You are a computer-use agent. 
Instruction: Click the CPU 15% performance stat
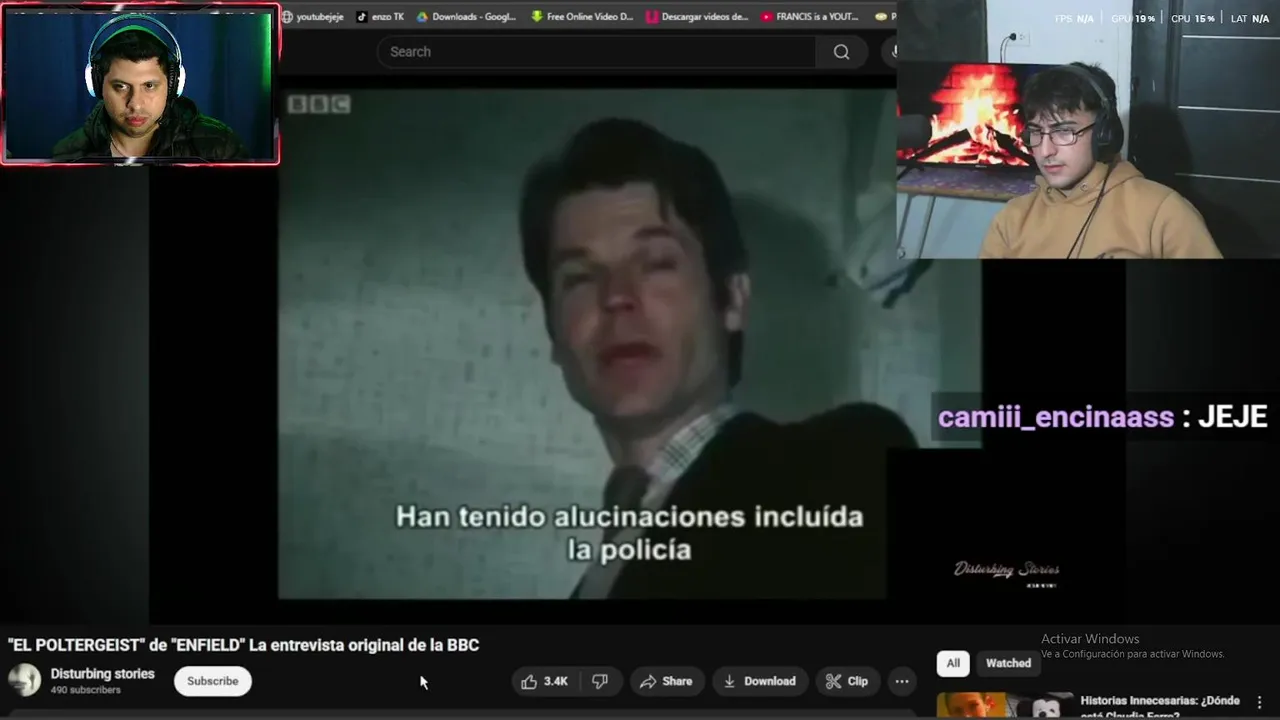click(x=1193, y=19)
